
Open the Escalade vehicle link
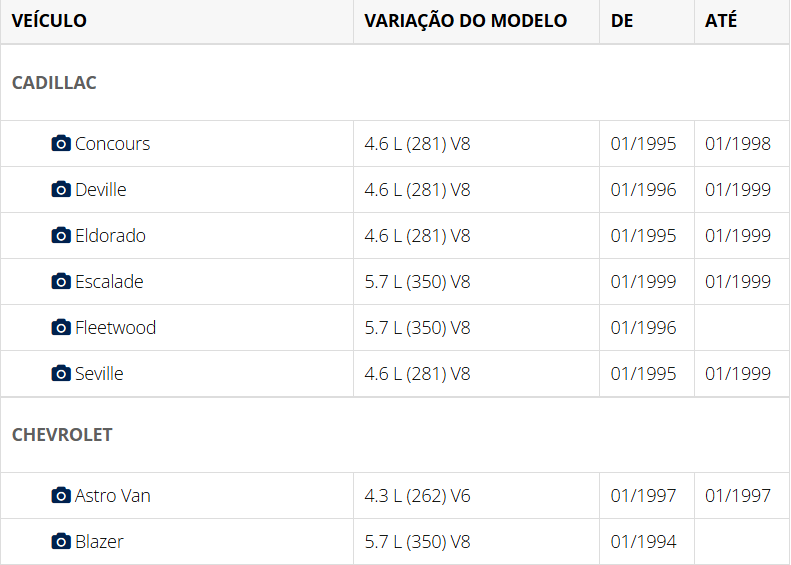click(109, 282)
